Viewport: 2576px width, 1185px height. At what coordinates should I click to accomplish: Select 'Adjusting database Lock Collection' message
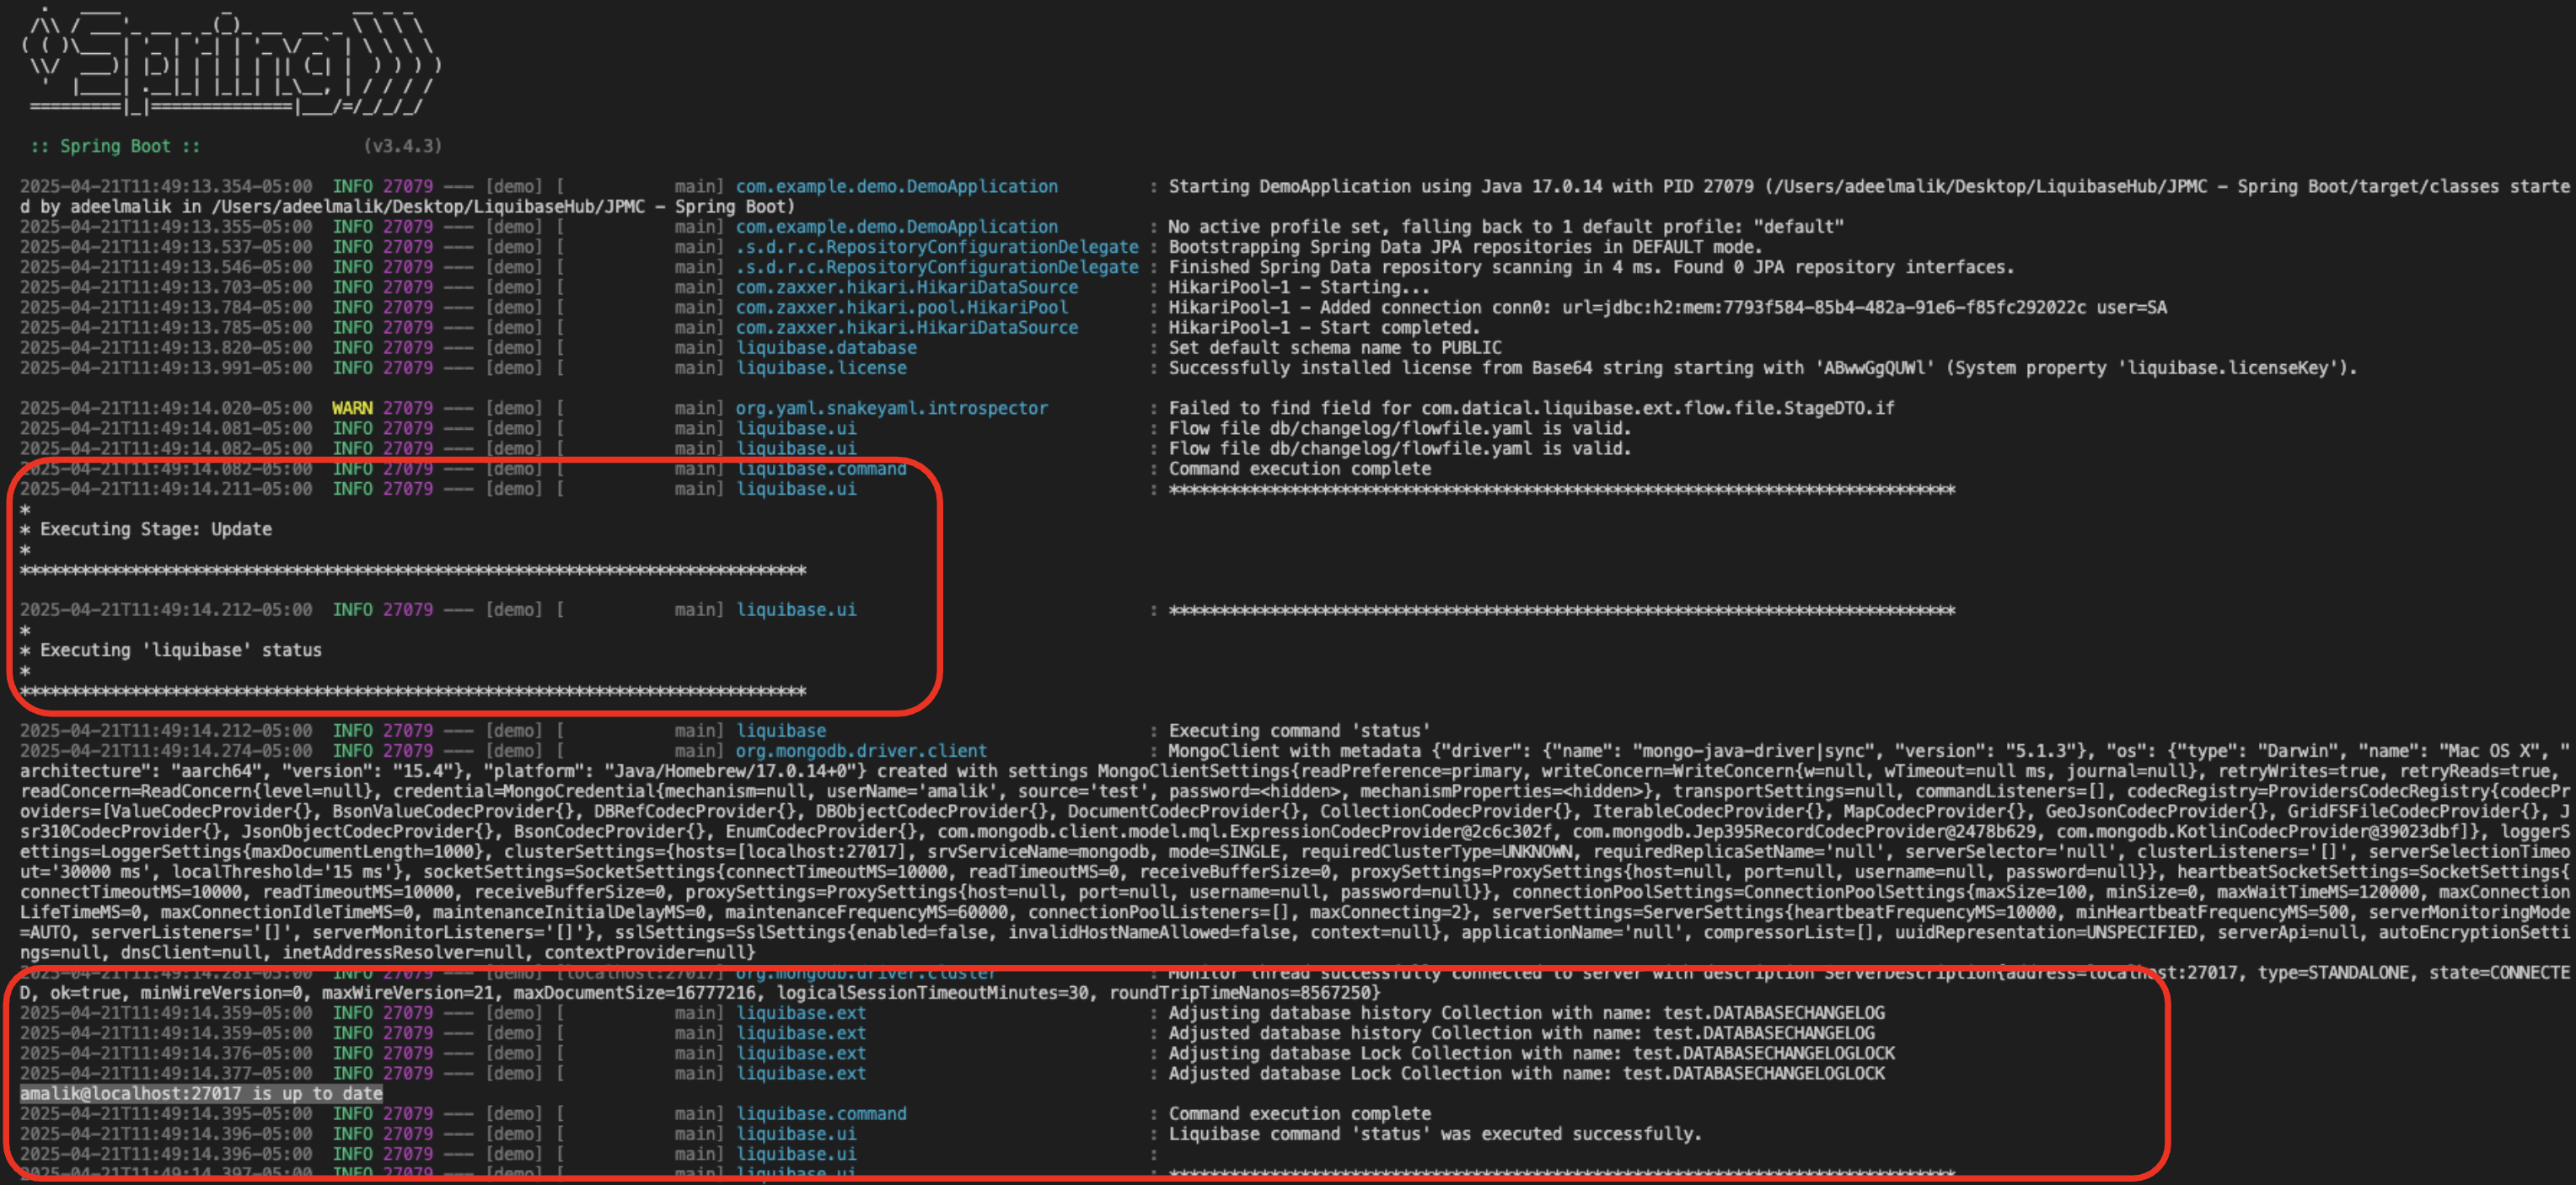(1531, 1053)
